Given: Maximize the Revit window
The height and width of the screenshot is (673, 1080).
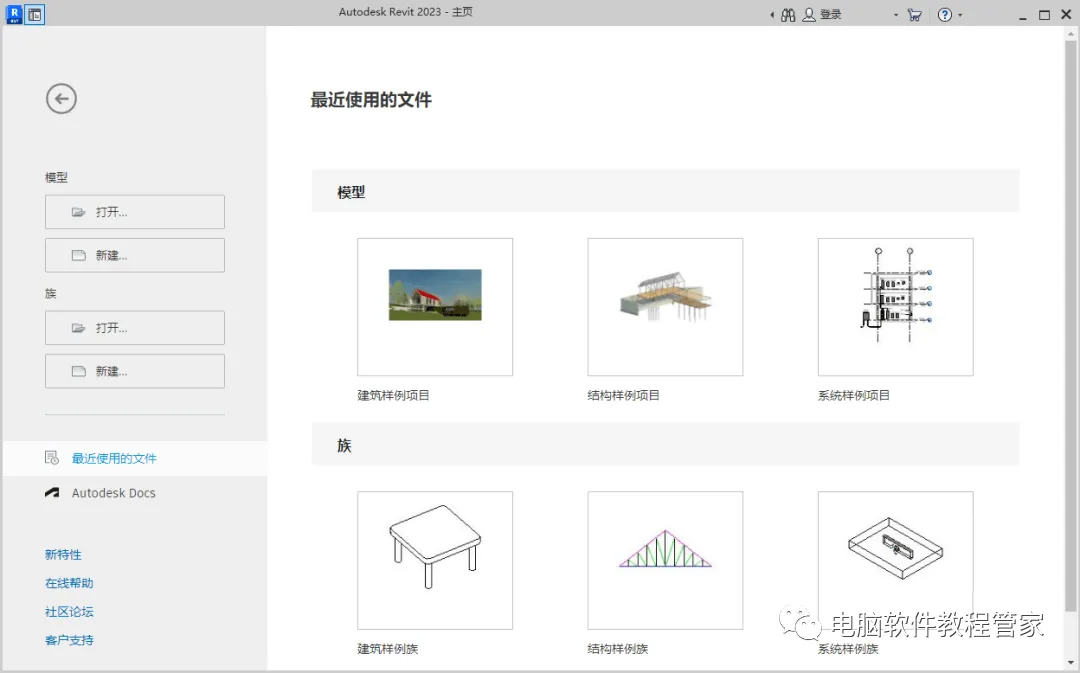Looking at the screenshot, I should (1044, 15).
